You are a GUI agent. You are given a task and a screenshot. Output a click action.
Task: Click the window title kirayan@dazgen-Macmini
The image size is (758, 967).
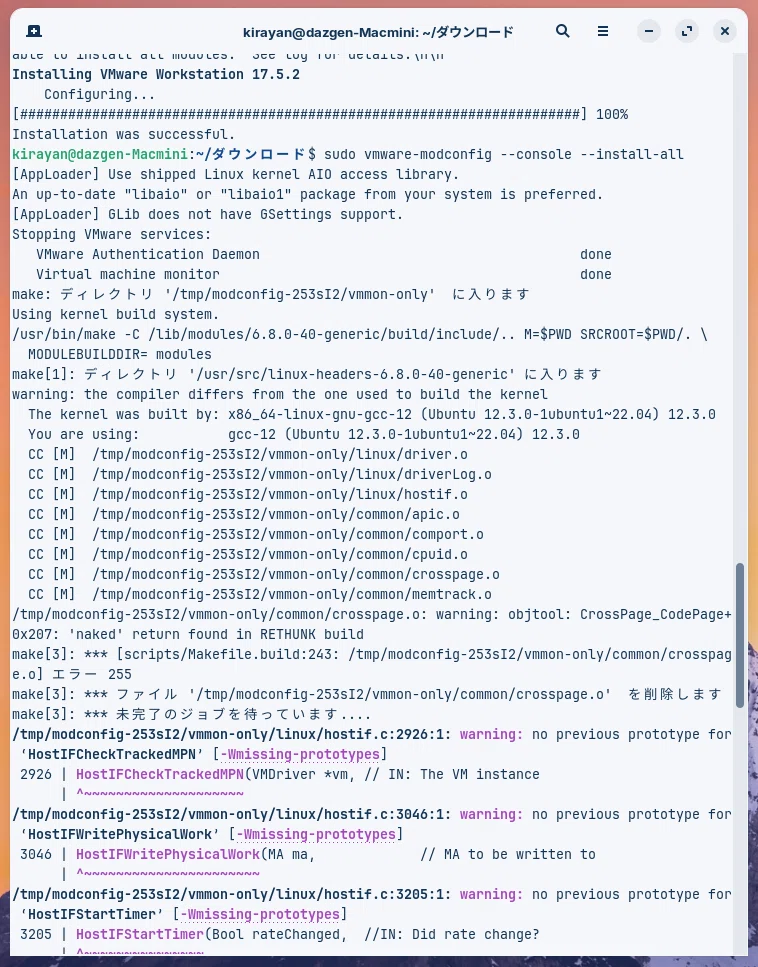pyautogui.click(x=377, y=32)
